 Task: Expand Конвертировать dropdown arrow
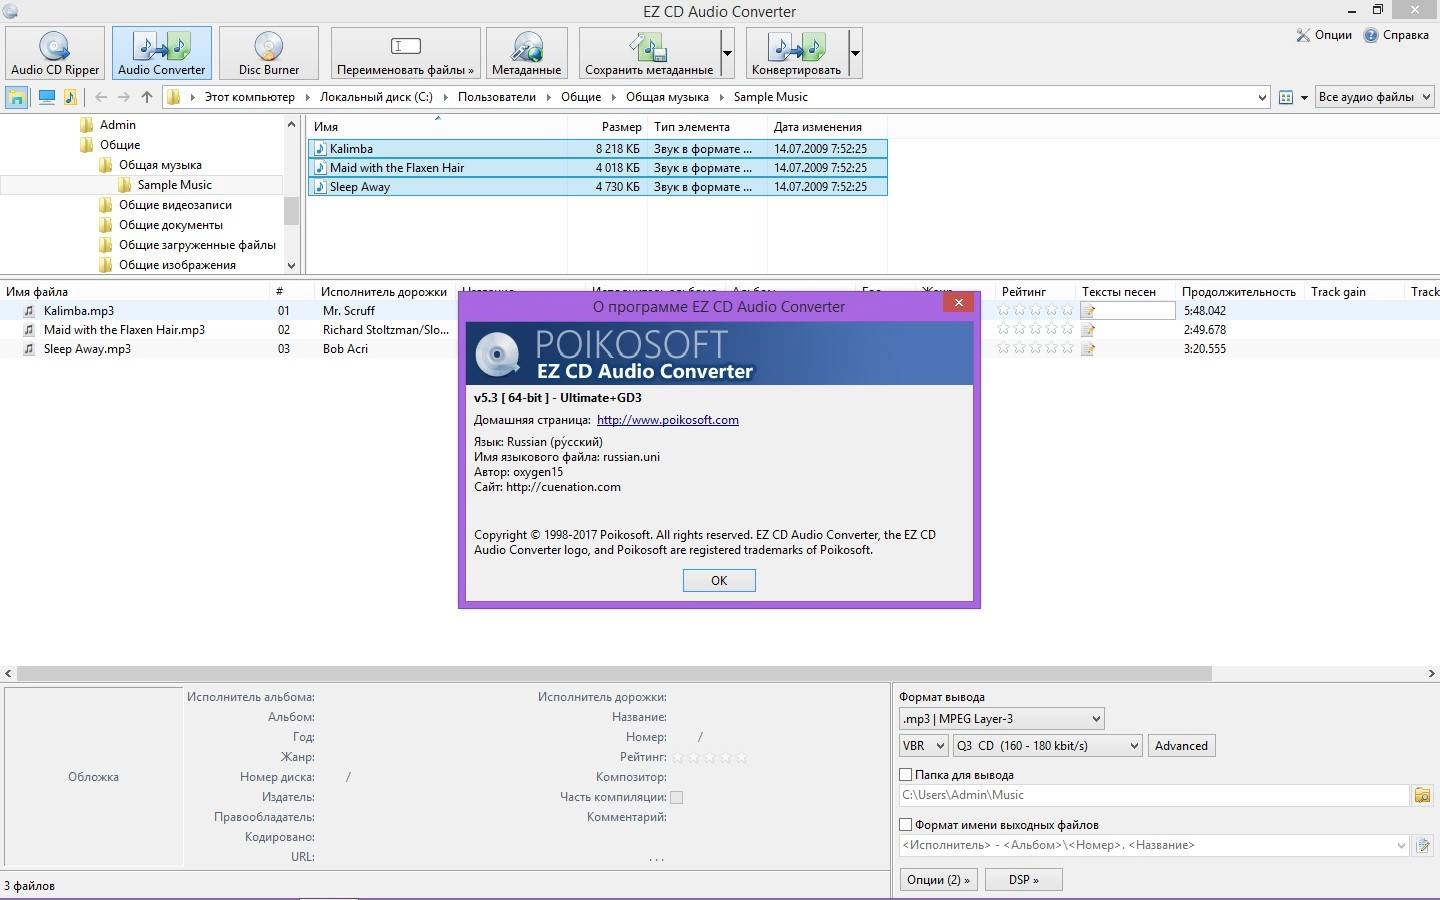855,53
